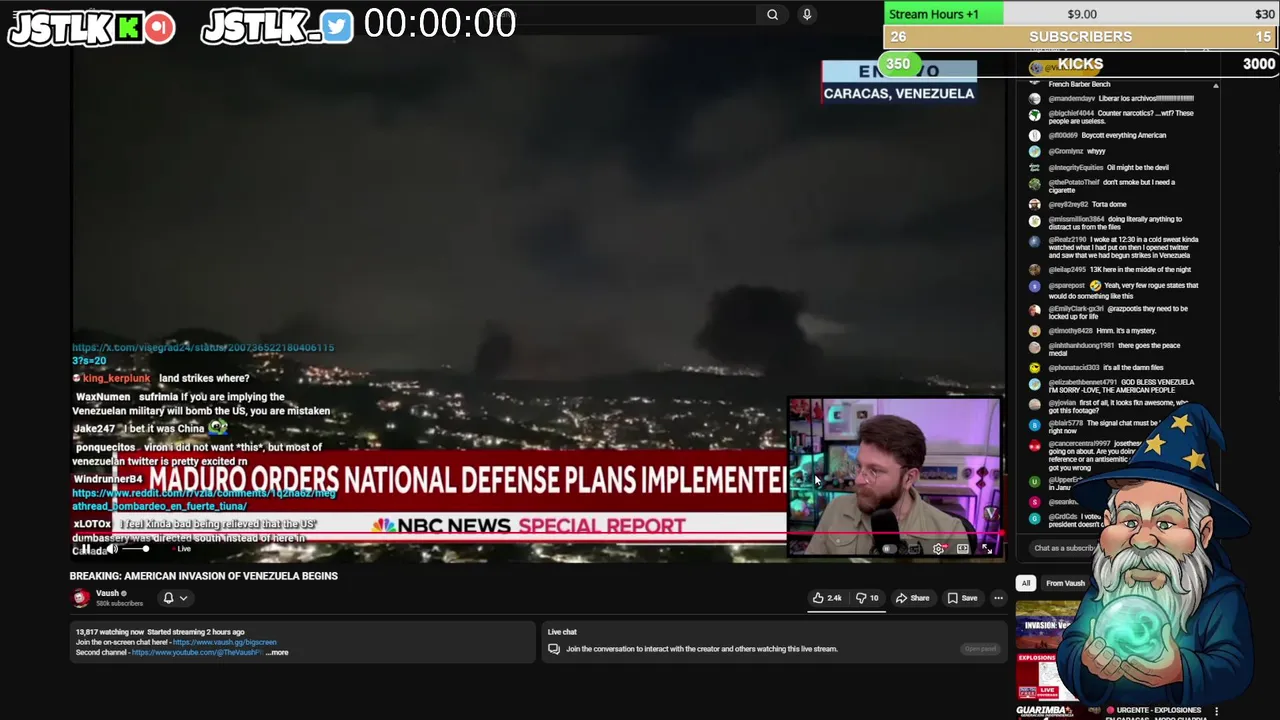Jump to the top of live chat with the arrow
Screen dimensions: 1280x720
point(1216,86)
